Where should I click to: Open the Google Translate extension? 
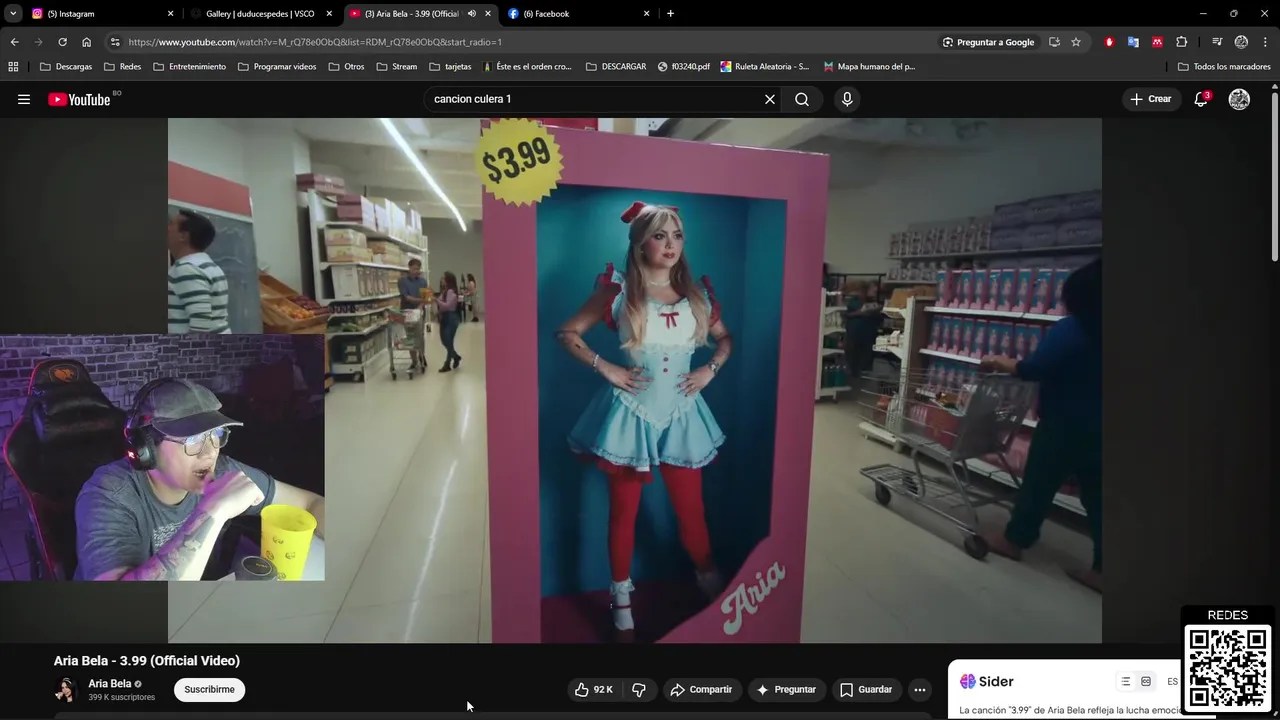[1133, 42]
